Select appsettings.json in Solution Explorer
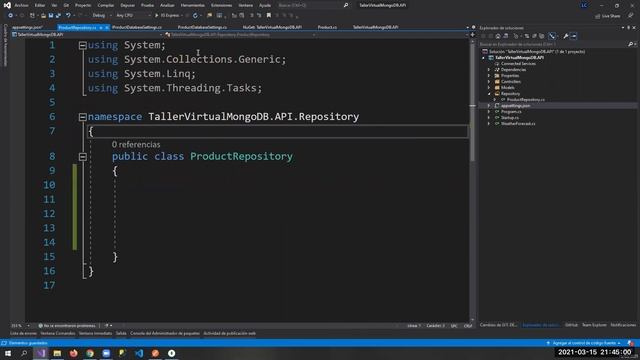 (x=516, y=106)
